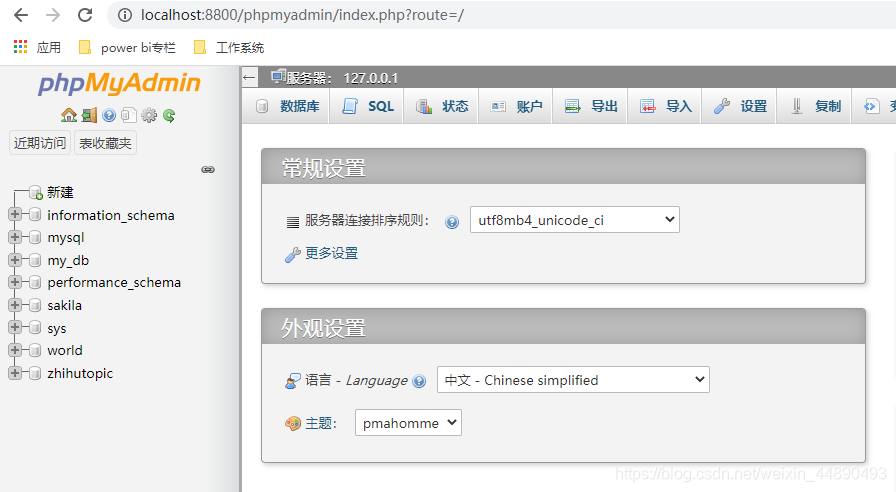View site information icon in address bar
896x492 pixels.
pyautogui.click(x=125, y=15)
